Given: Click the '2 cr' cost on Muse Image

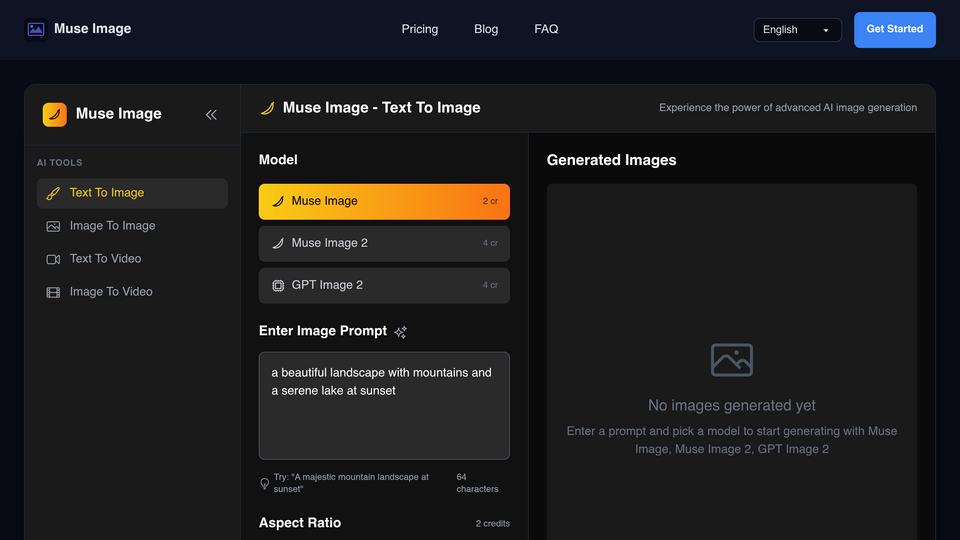Looking at the screenshot, I should [490, 201].
